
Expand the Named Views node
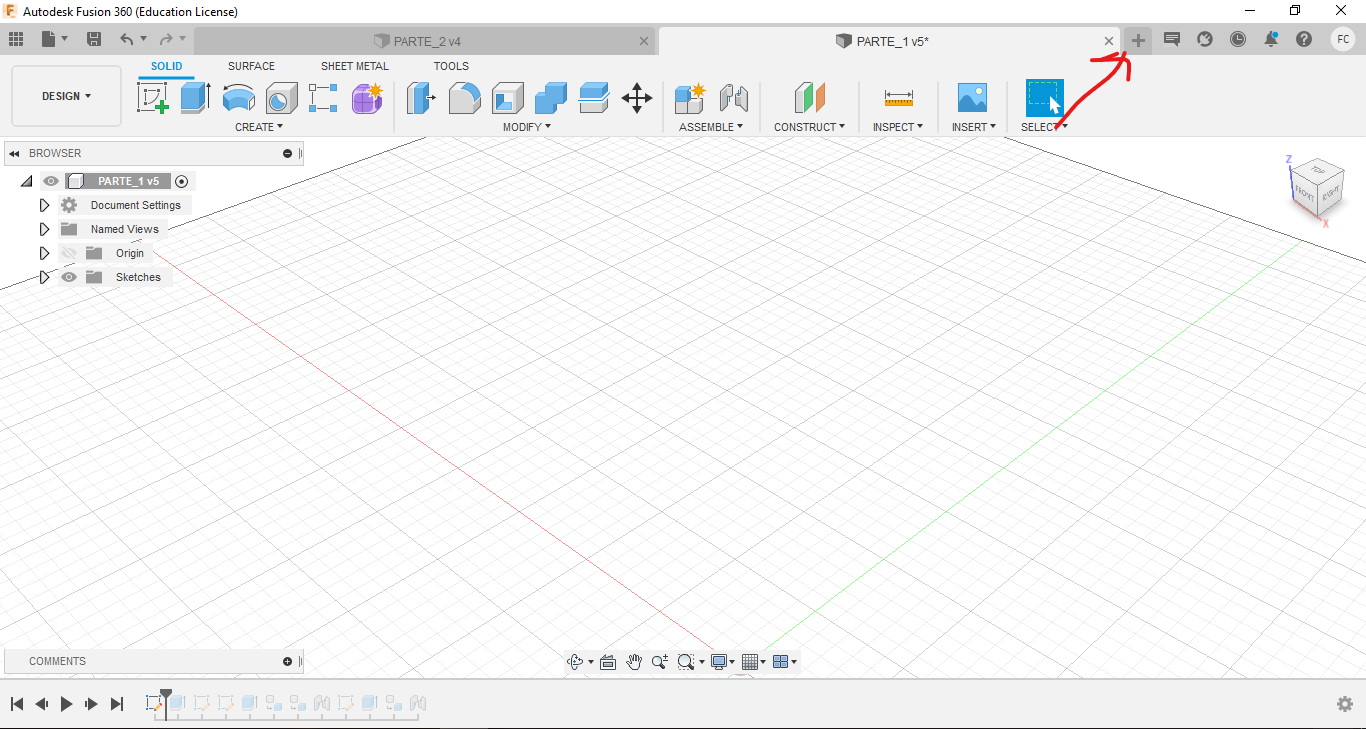[x=44, y=229]
